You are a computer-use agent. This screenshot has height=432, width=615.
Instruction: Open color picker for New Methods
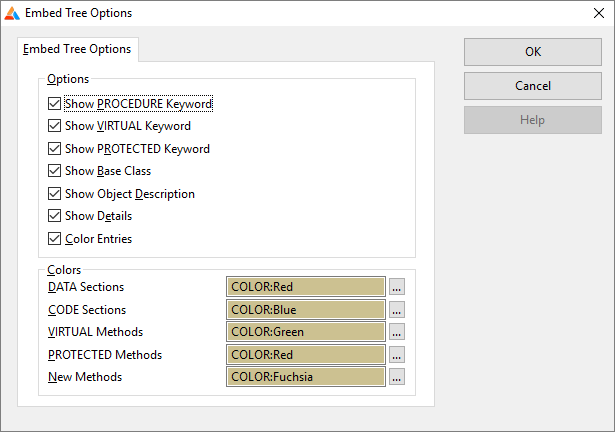[x=397, y=377]
